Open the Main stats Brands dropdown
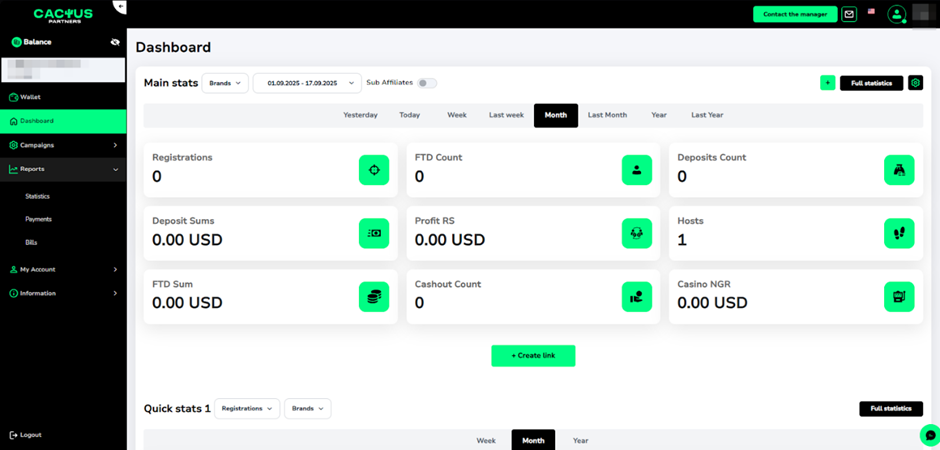The height and width of the screenshot is (450, 940). [225, 83]
